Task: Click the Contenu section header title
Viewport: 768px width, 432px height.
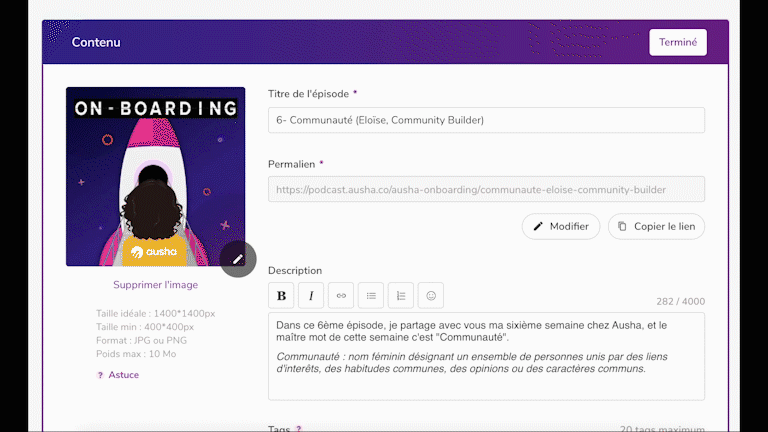Action: click(x=96, y=42)
